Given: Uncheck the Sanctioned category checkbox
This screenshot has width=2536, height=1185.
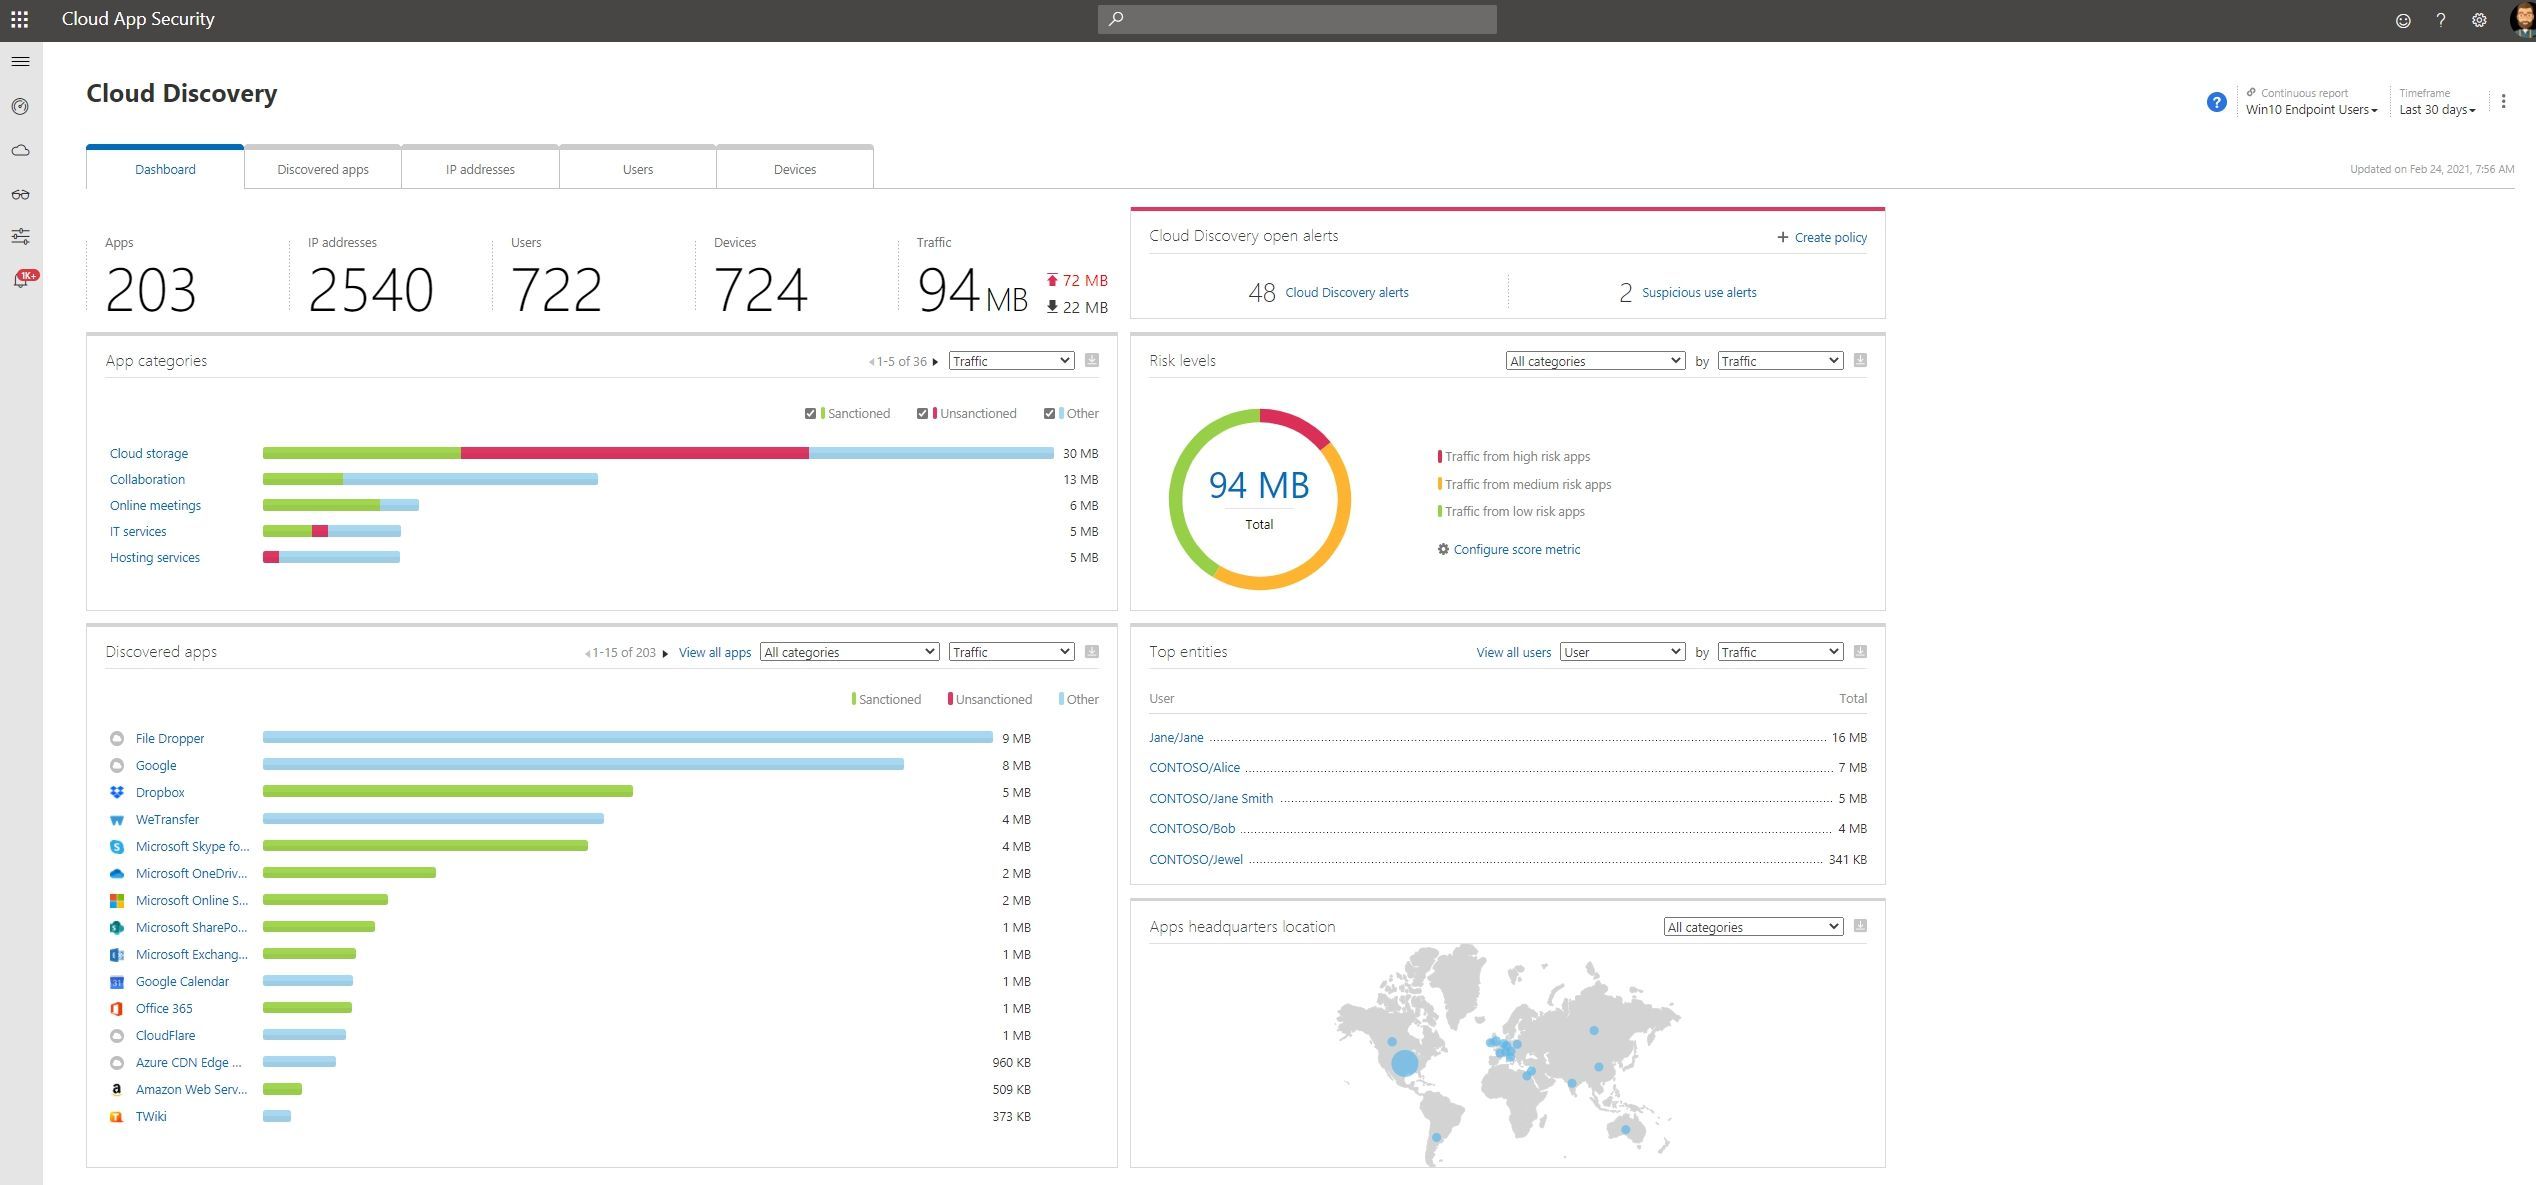Looking at the screenshot, I should point(810,414).
